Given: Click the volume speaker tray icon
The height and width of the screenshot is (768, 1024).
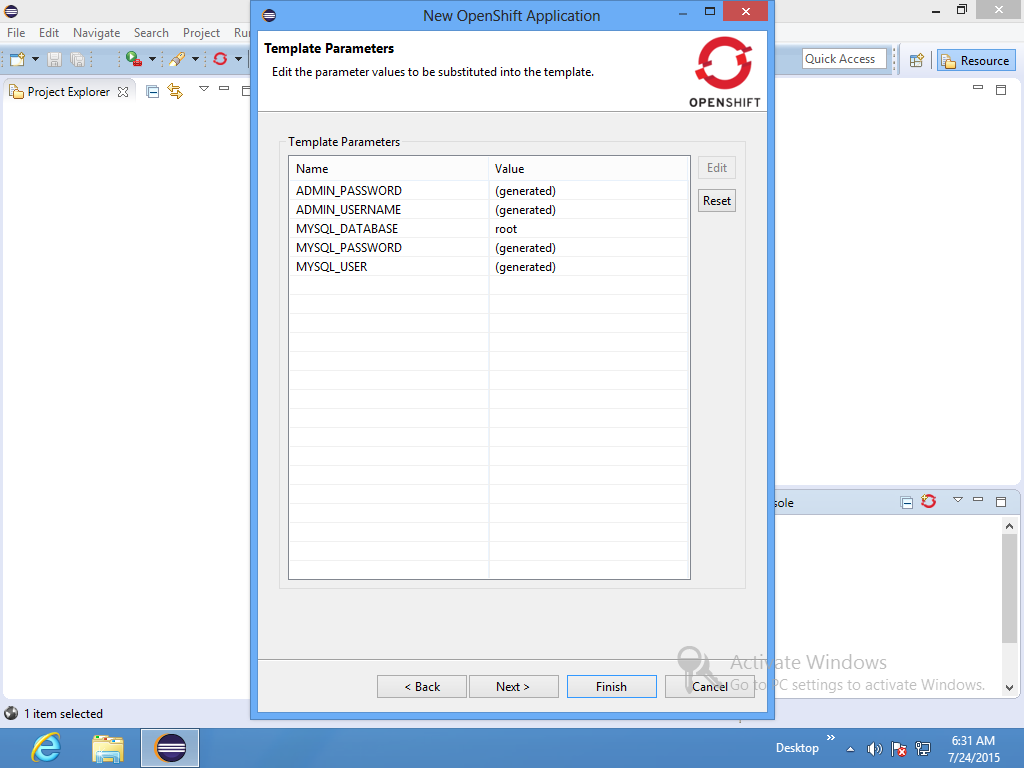Looking at the screenshot, I should 874,749.
